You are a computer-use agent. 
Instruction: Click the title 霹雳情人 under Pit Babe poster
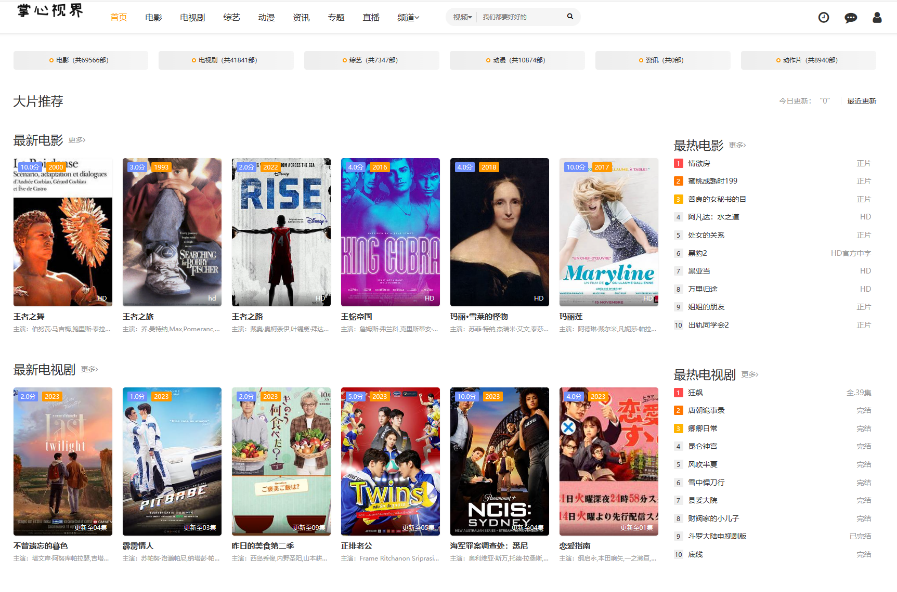click(x=138, y=546)
